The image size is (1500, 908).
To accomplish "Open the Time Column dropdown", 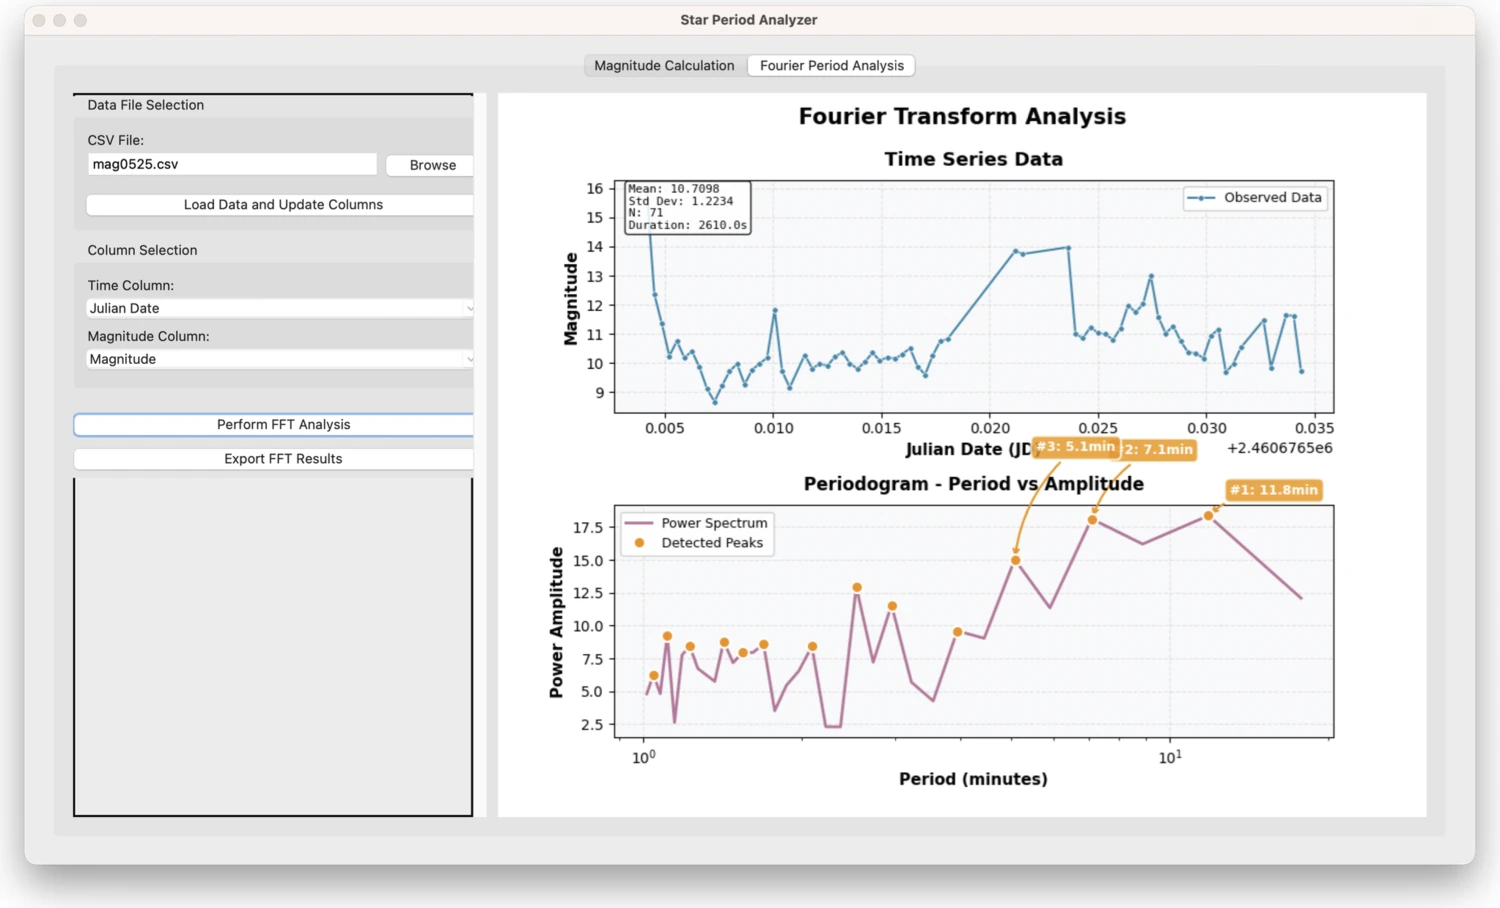I will 280,308.
